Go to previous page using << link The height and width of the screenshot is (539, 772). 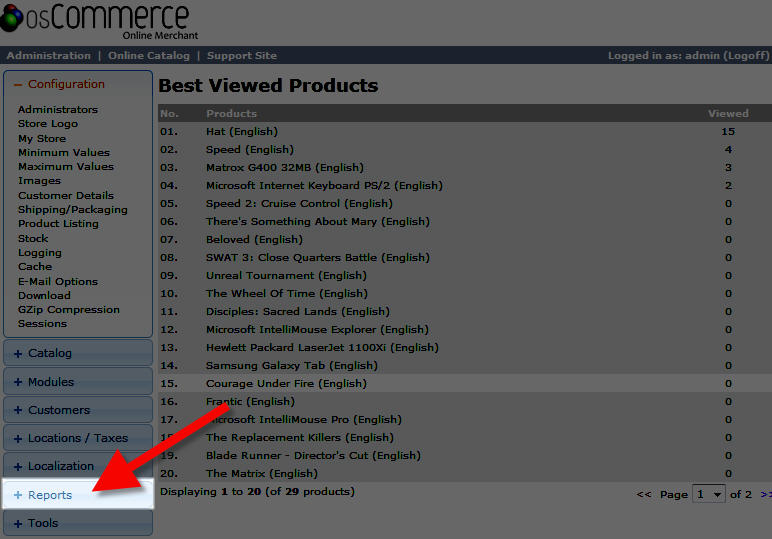[644, 495]
